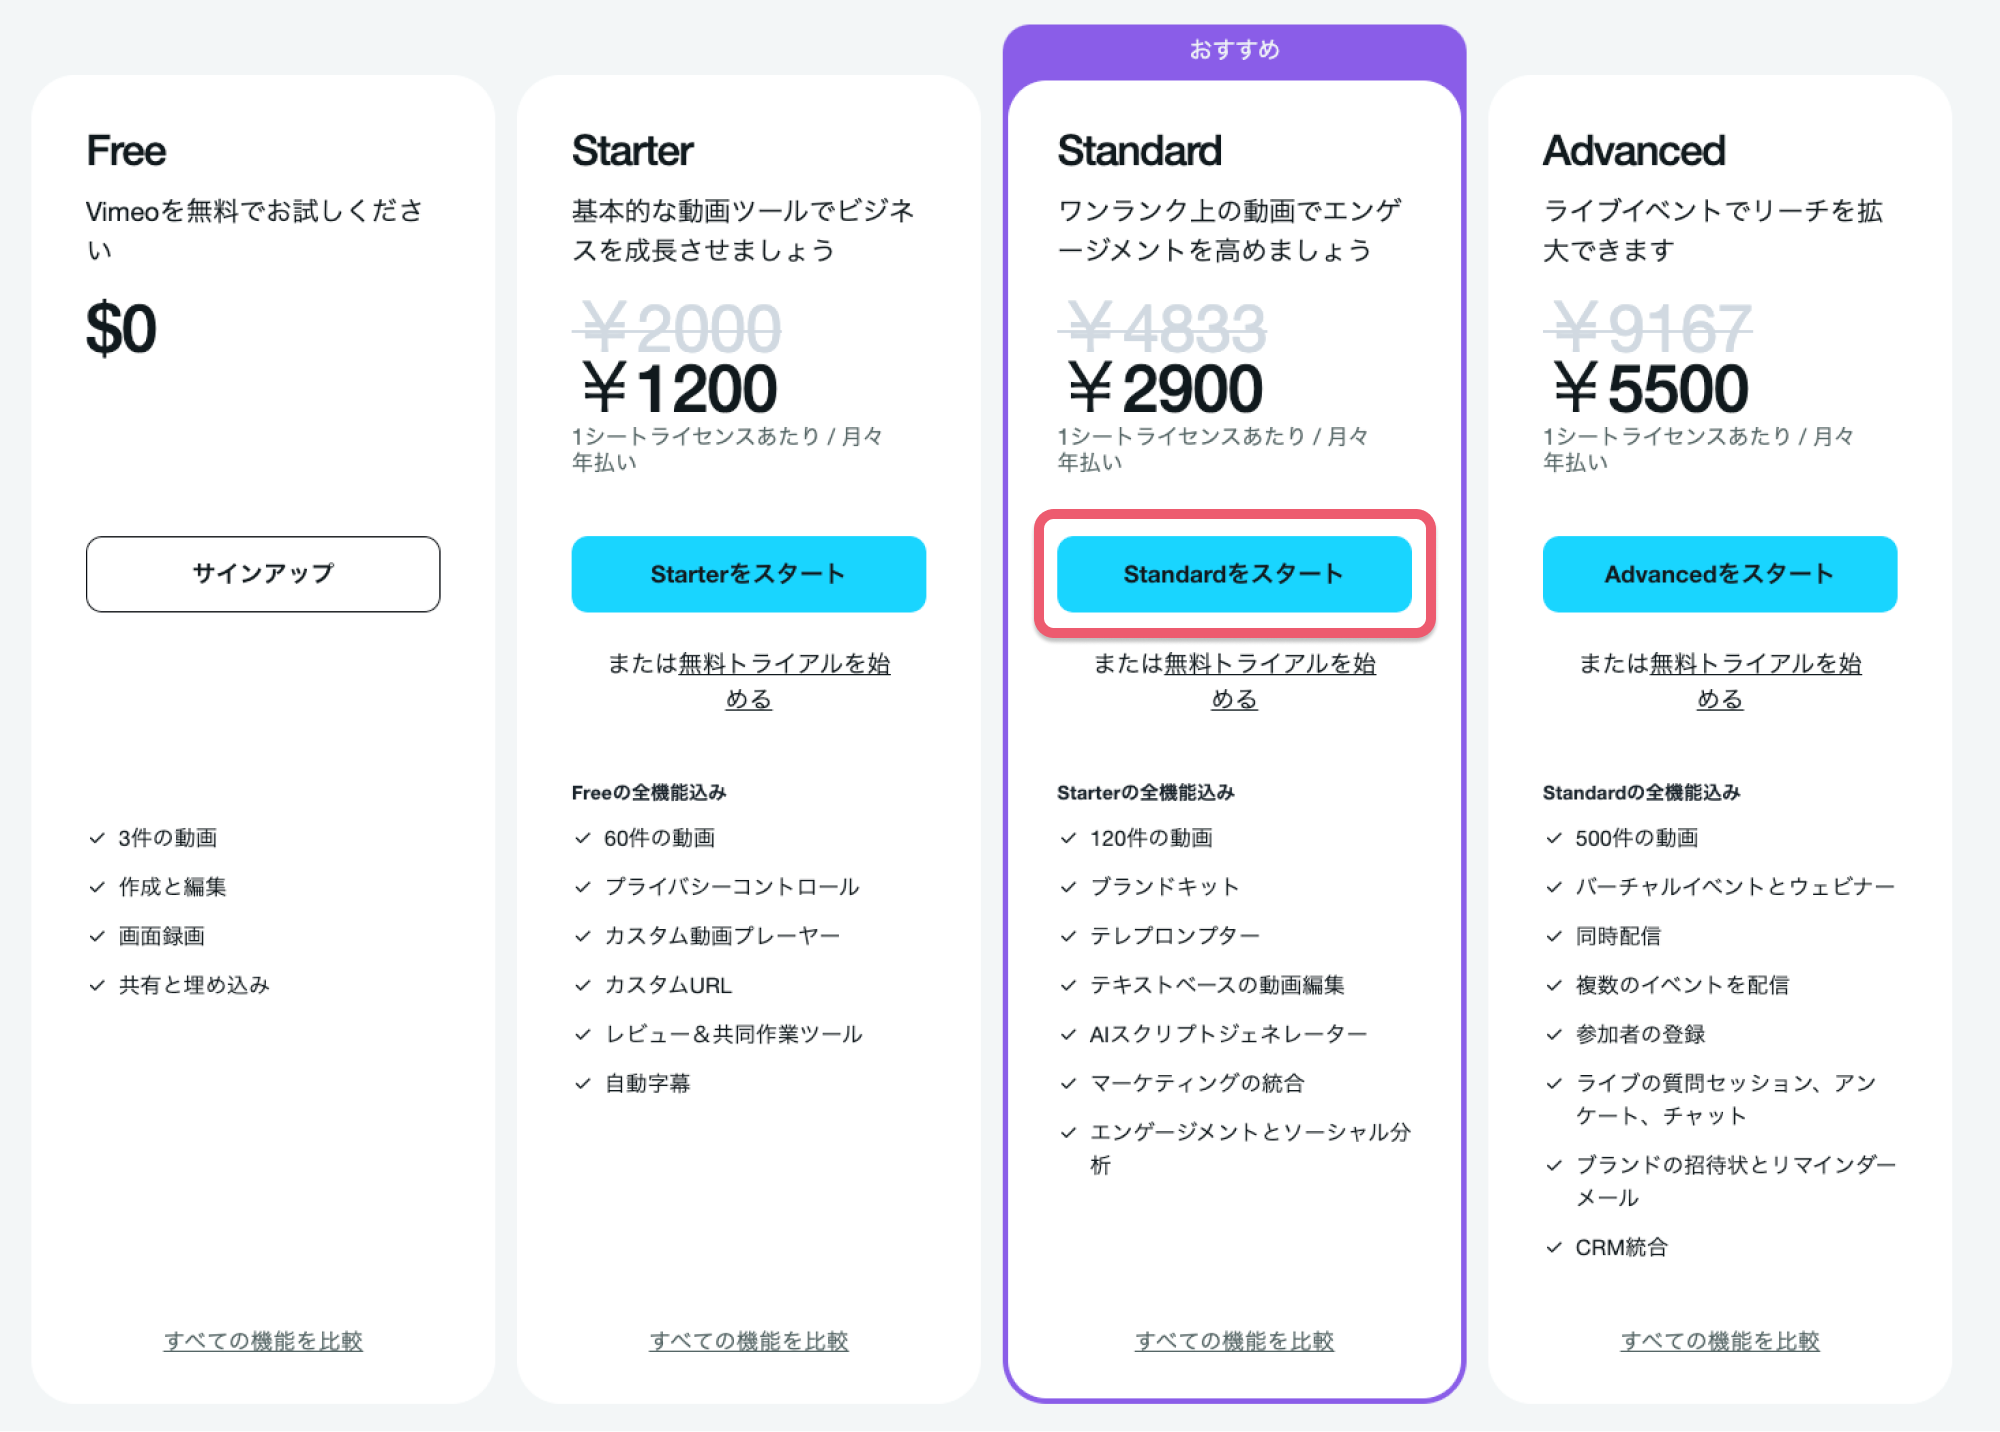2000x1432 pixels.
Task: Click the 自動字幕 feature
Action: pyautogui.click(x=647, y=1083)
